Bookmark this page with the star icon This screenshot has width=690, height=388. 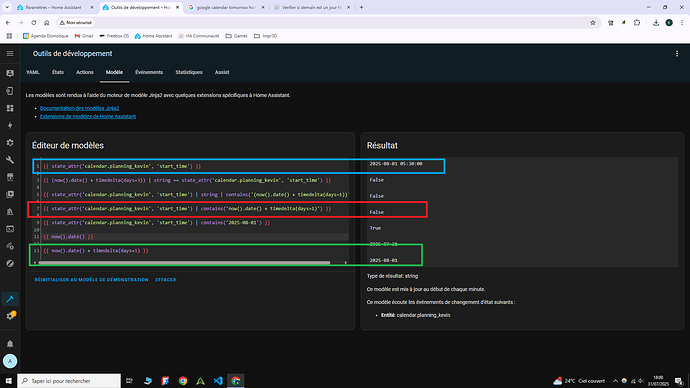[x=593, y=22]
